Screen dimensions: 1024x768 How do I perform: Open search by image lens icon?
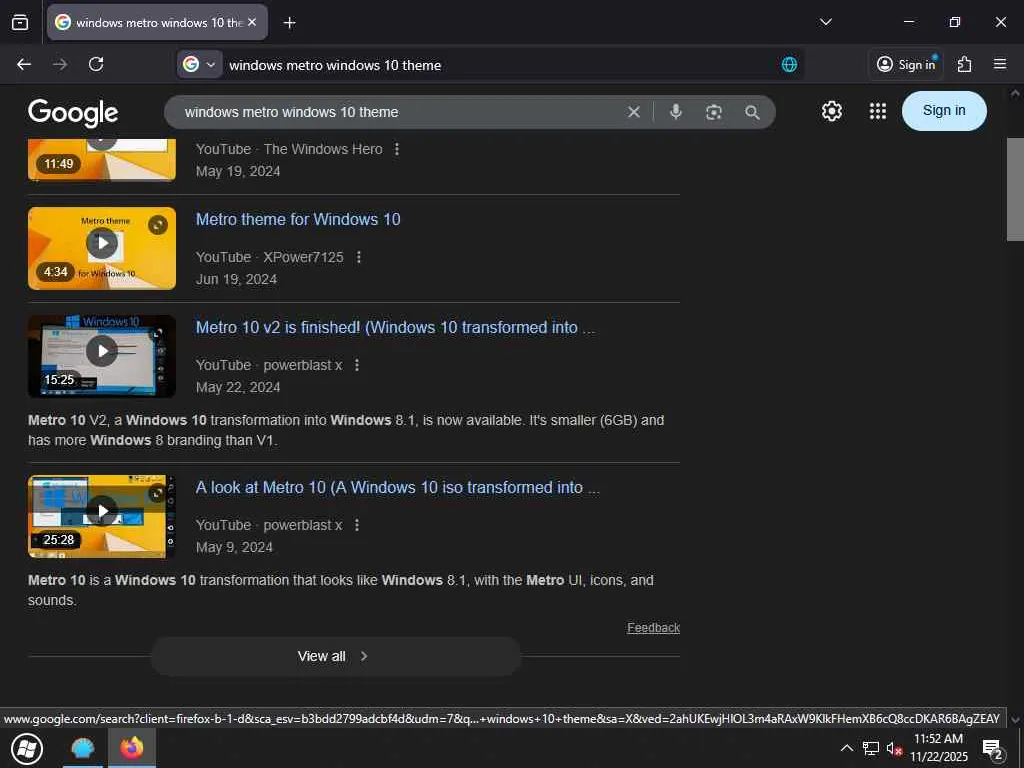714,112
